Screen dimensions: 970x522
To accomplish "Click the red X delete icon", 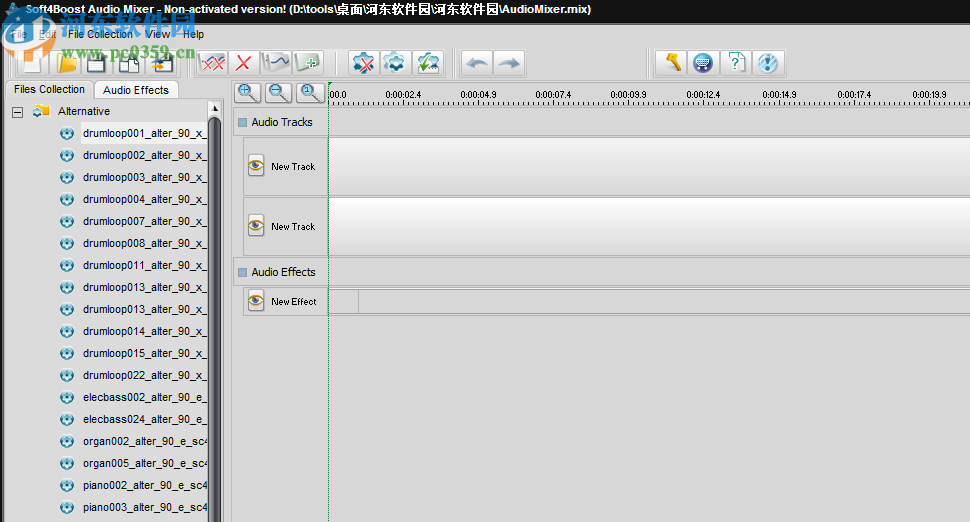I will pos(242,63).
